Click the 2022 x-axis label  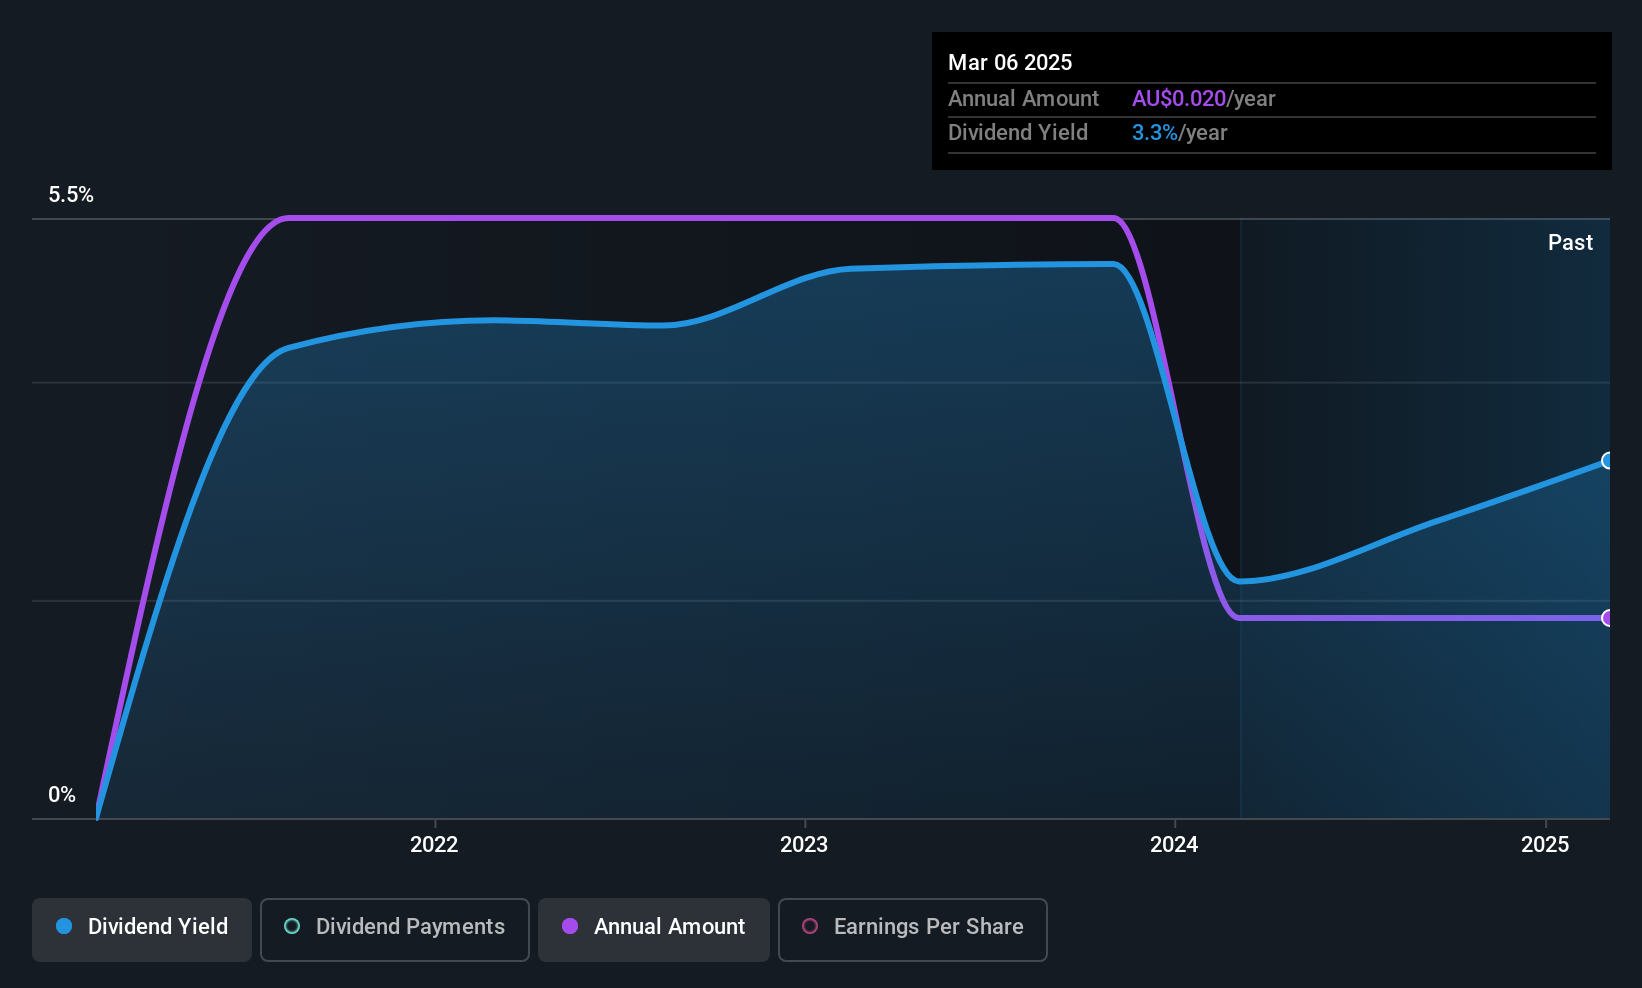(434, 845)
